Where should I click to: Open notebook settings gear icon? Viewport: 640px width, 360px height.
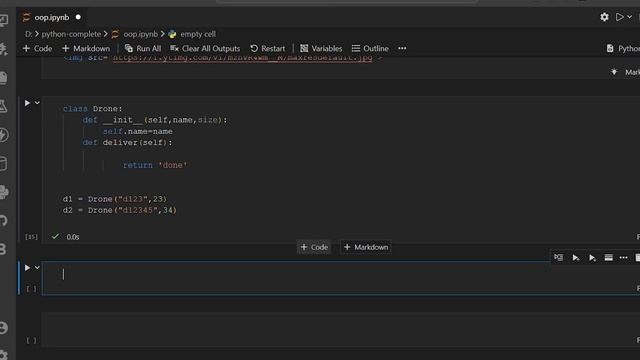(604, 17)
